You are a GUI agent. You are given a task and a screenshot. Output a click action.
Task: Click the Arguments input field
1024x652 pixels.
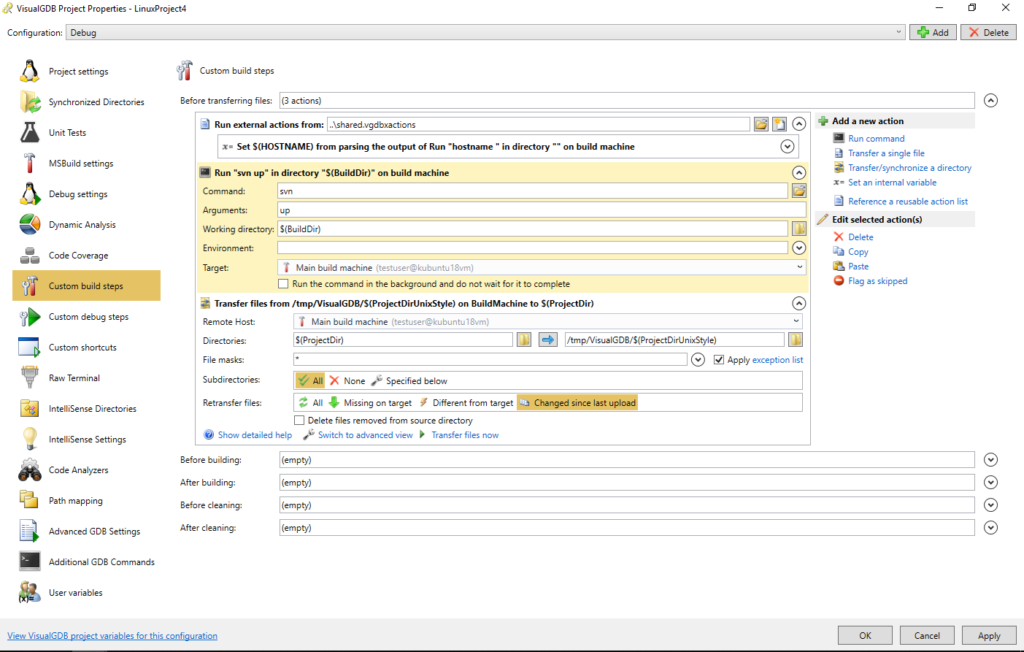[541, 210]
